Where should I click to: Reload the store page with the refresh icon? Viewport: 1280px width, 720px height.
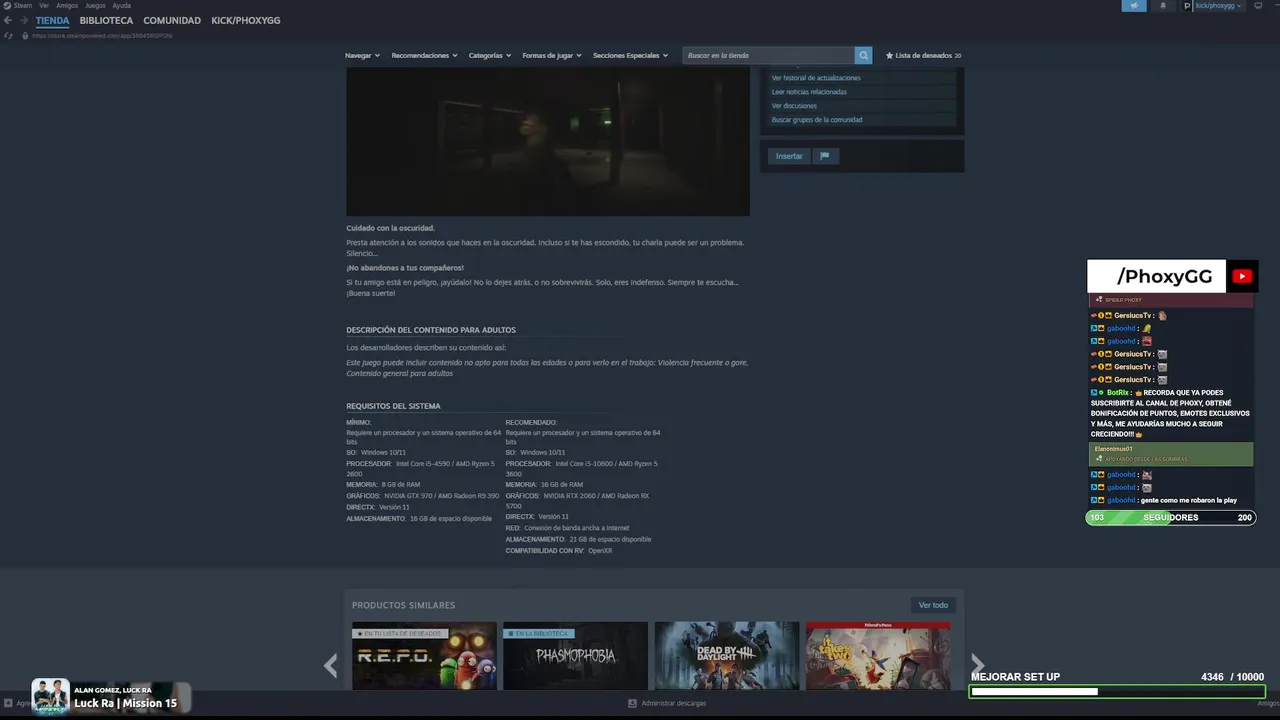tap(8, 35)
